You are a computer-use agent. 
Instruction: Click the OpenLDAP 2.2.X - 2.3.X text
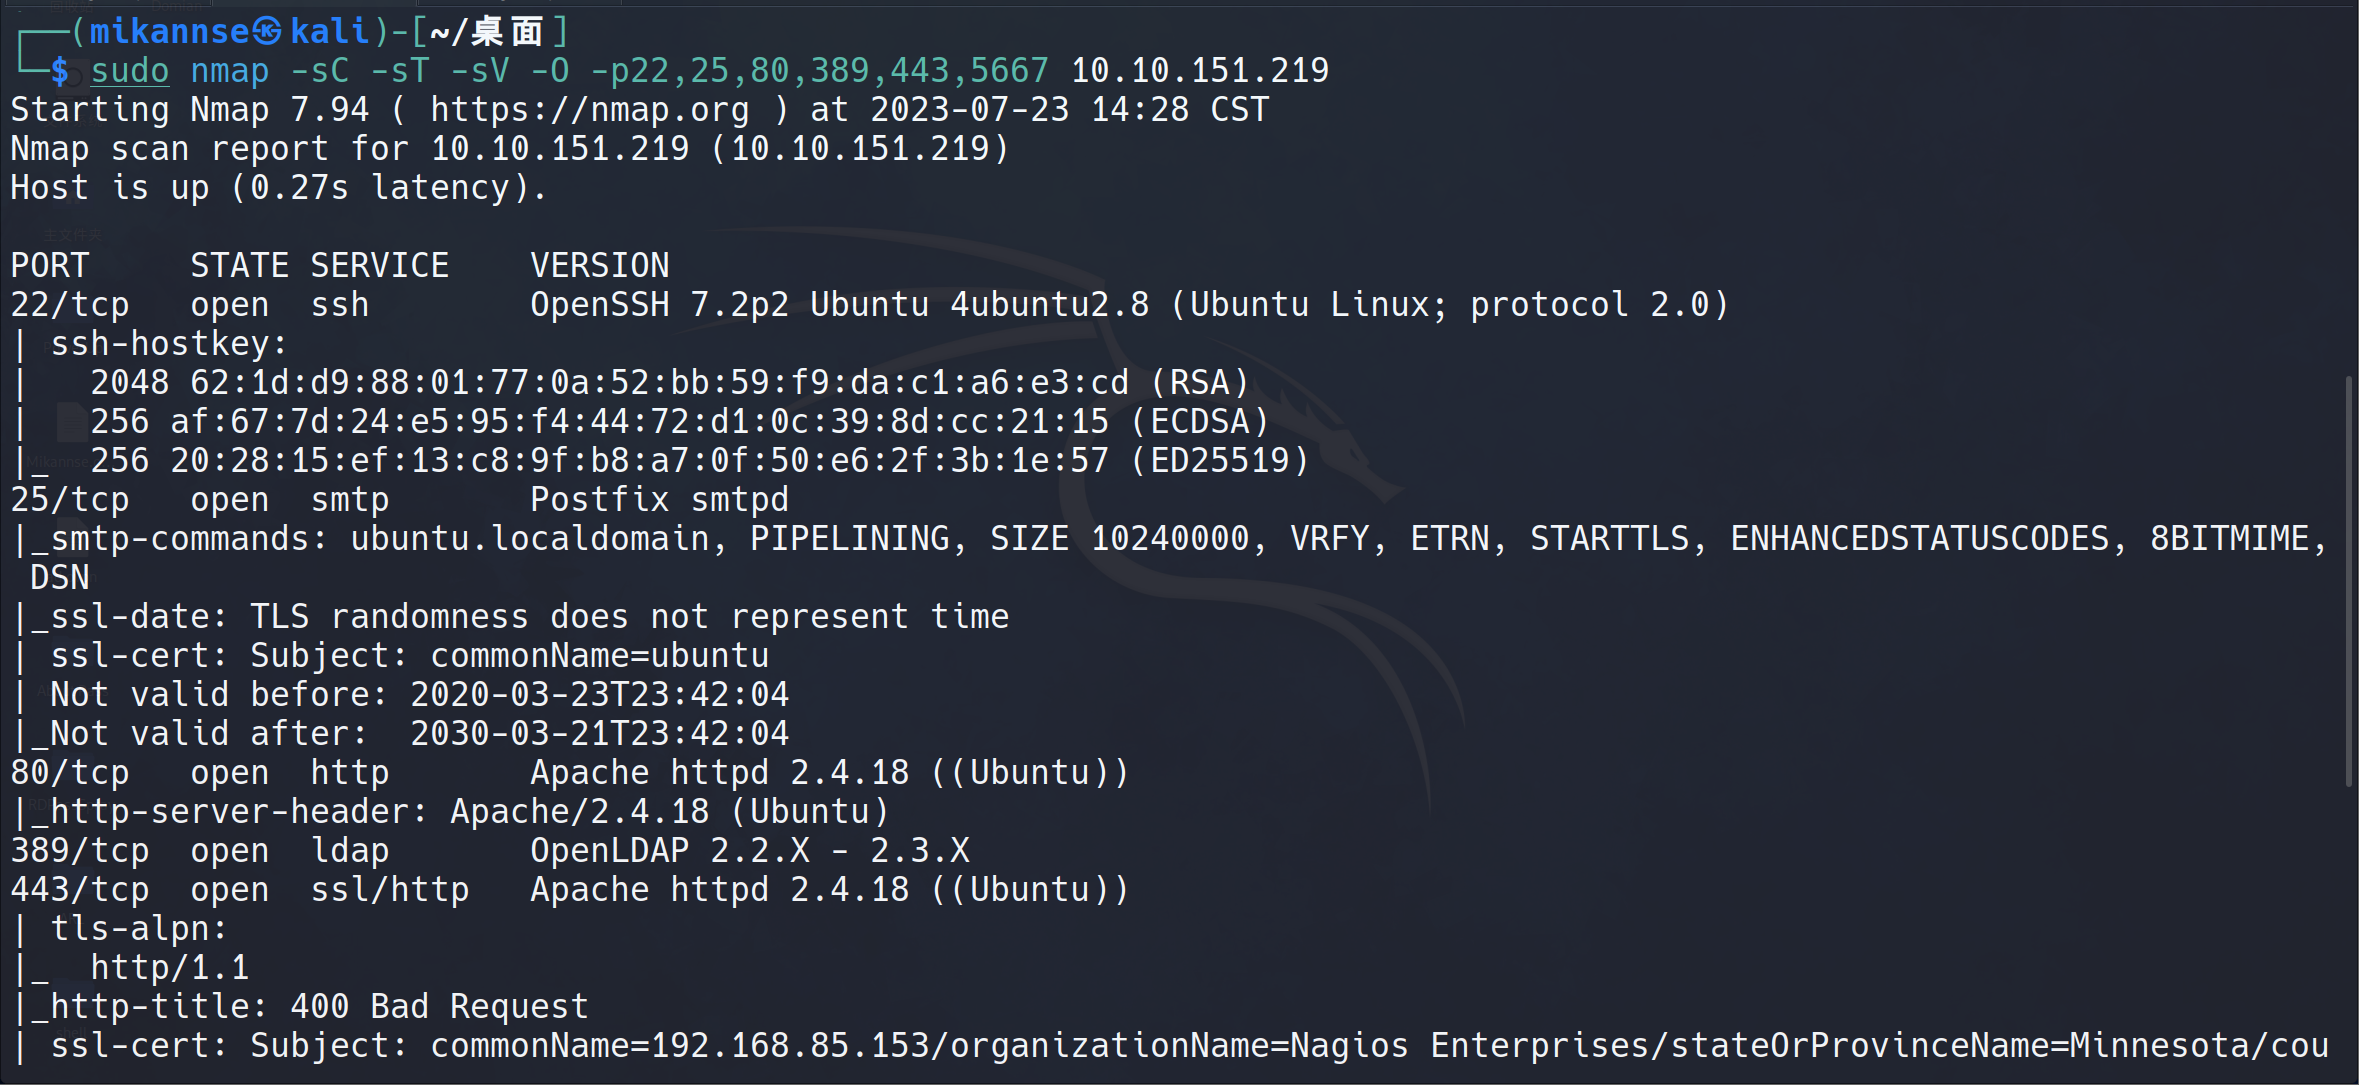tap(749, 851)
